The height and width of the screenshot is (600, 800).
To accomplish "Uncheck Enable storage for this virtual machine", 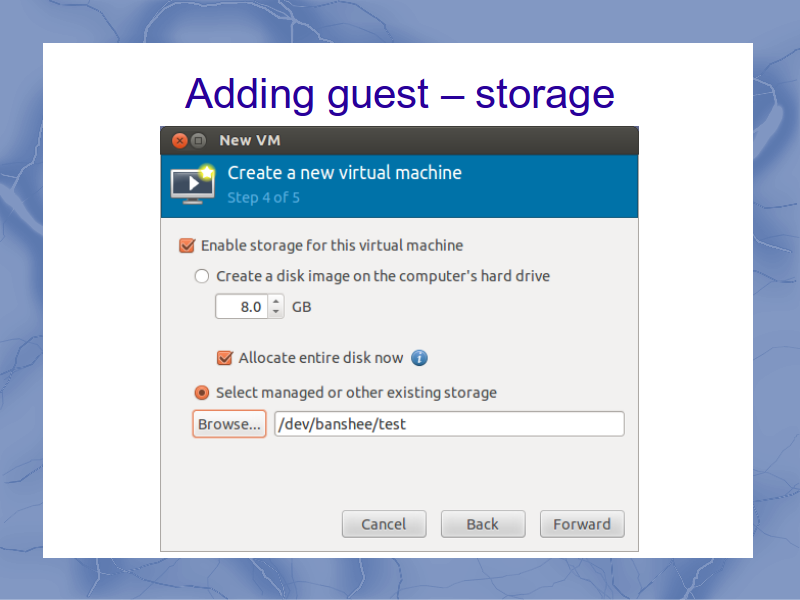I will click(187, 245).
